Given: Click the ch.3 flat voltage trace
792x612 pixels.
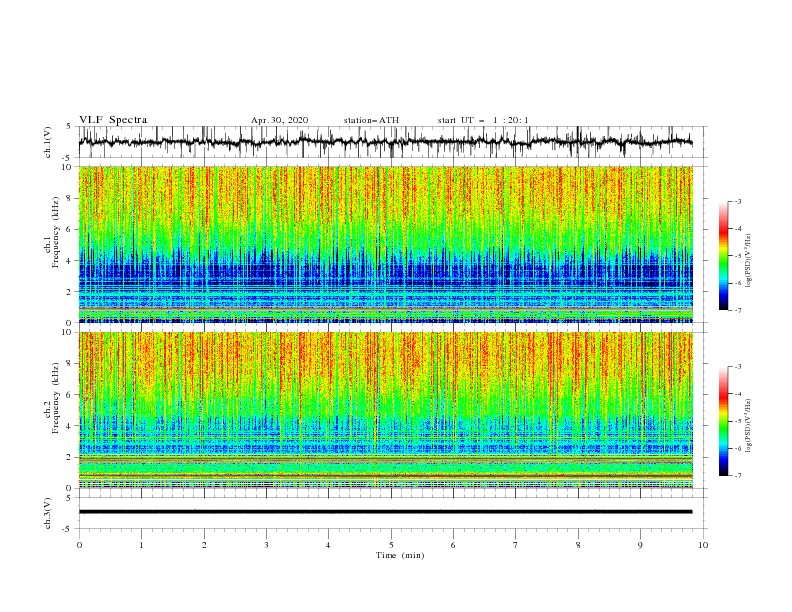Looking at the screenshot, I should (385, 512).
